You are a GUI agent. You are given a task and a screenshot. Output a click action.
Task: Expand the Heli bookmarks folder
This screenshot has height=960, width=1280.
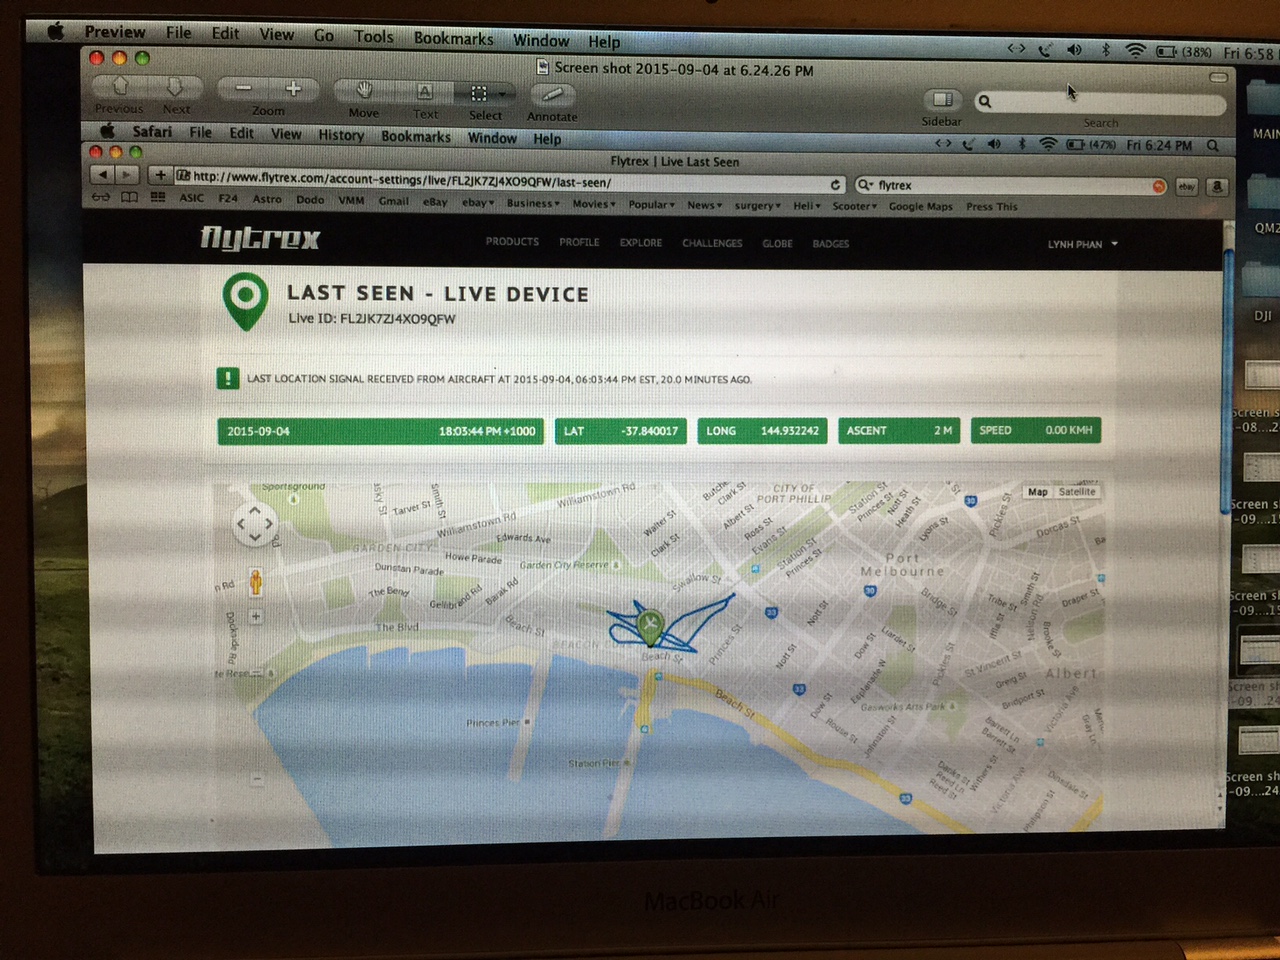[x=807, y=206]
